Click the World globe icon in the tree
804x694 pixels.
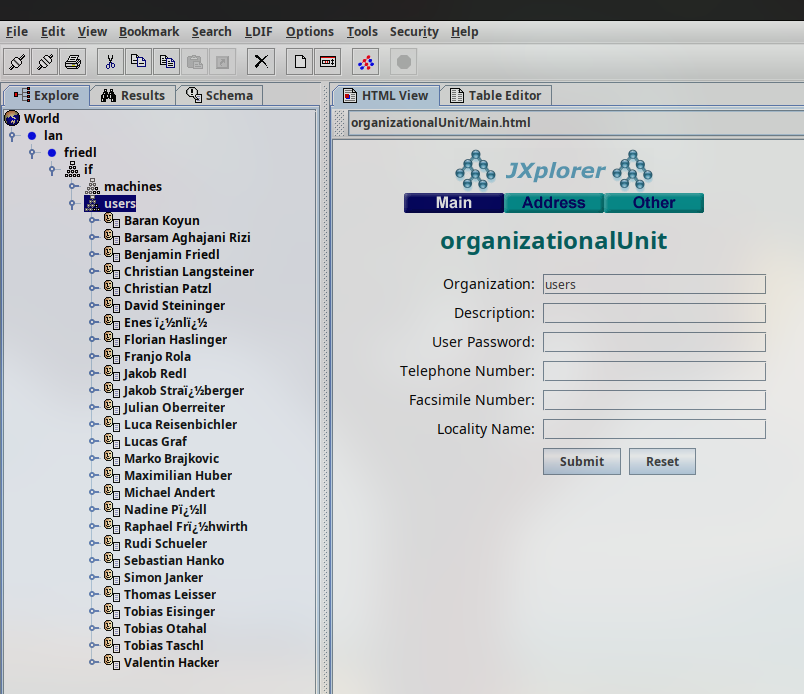[12, 118]
